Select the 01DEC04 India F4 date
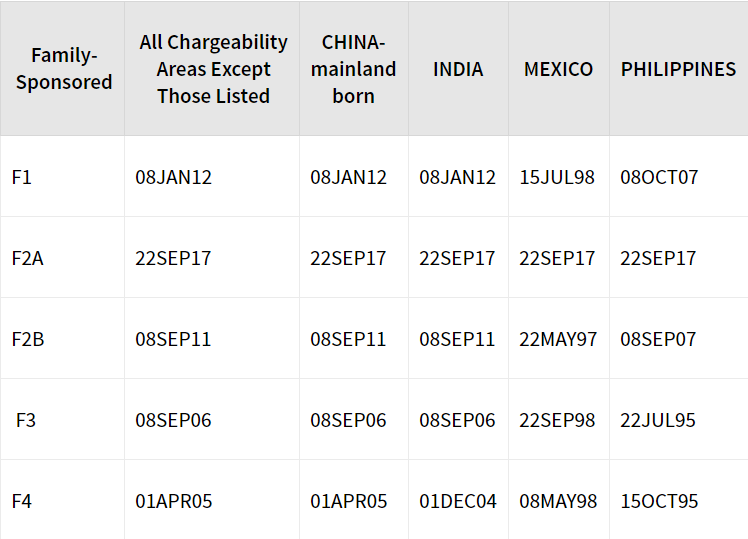Image resolution: width=748 pixels, height=539 pixels. coord(458,501)
